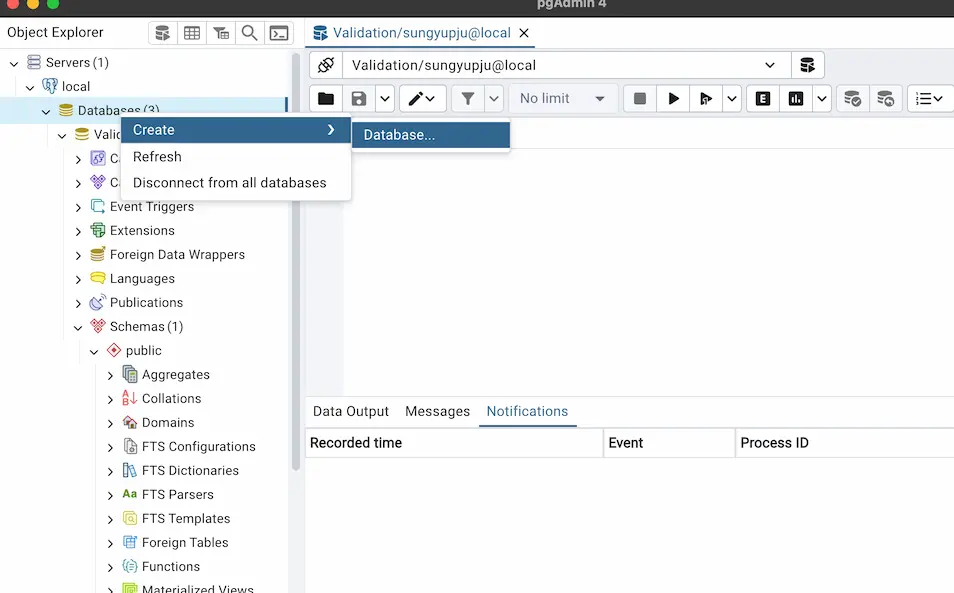Select Collations tree item
954x593 pixels.
point(171,398)
